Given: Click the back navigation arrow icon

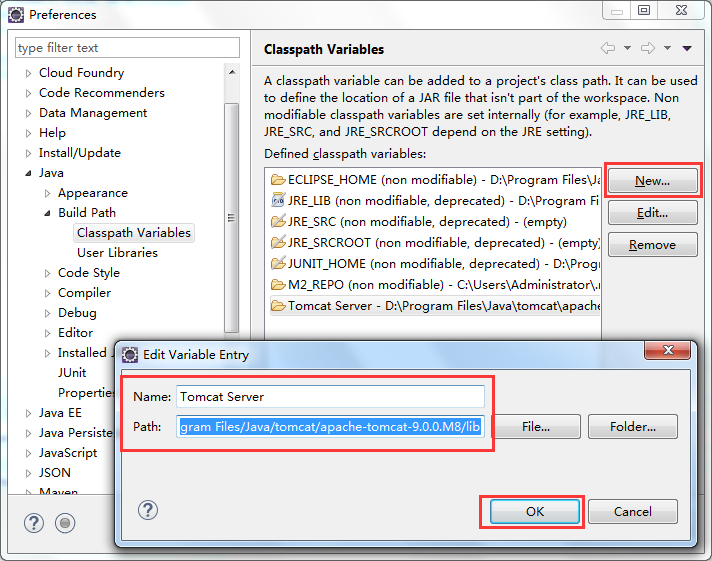Looking at the screenshot, I should (x=607, y=48).
